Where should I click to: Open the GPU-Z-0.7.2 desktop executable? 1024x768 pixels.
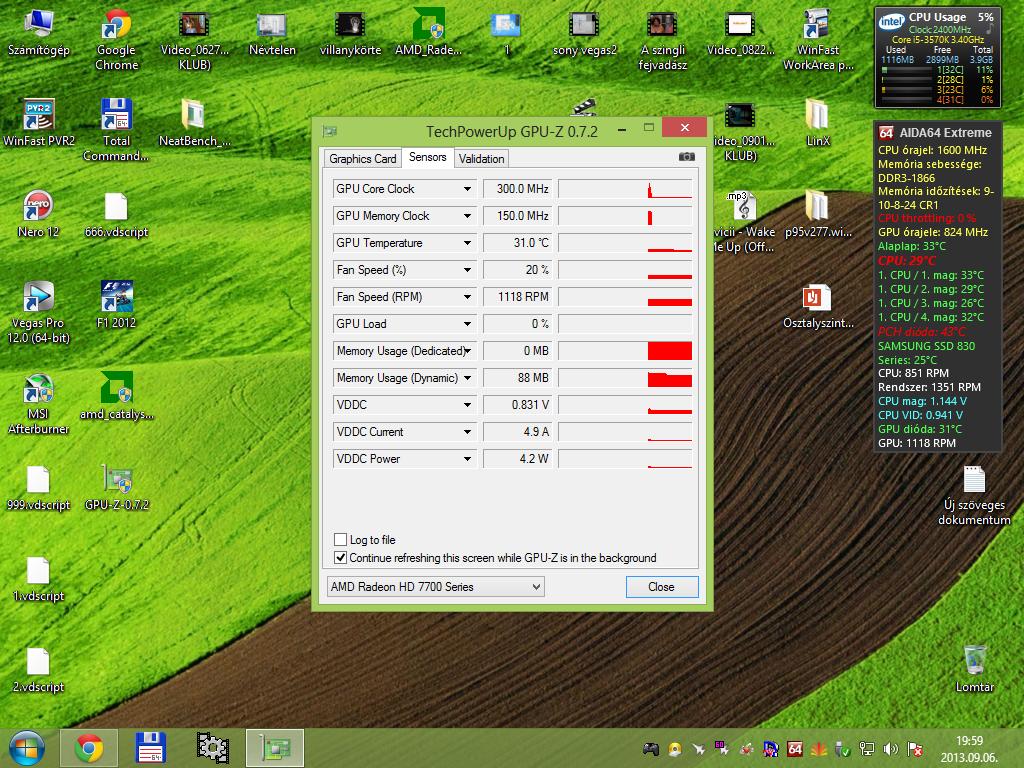click(116, 487)
